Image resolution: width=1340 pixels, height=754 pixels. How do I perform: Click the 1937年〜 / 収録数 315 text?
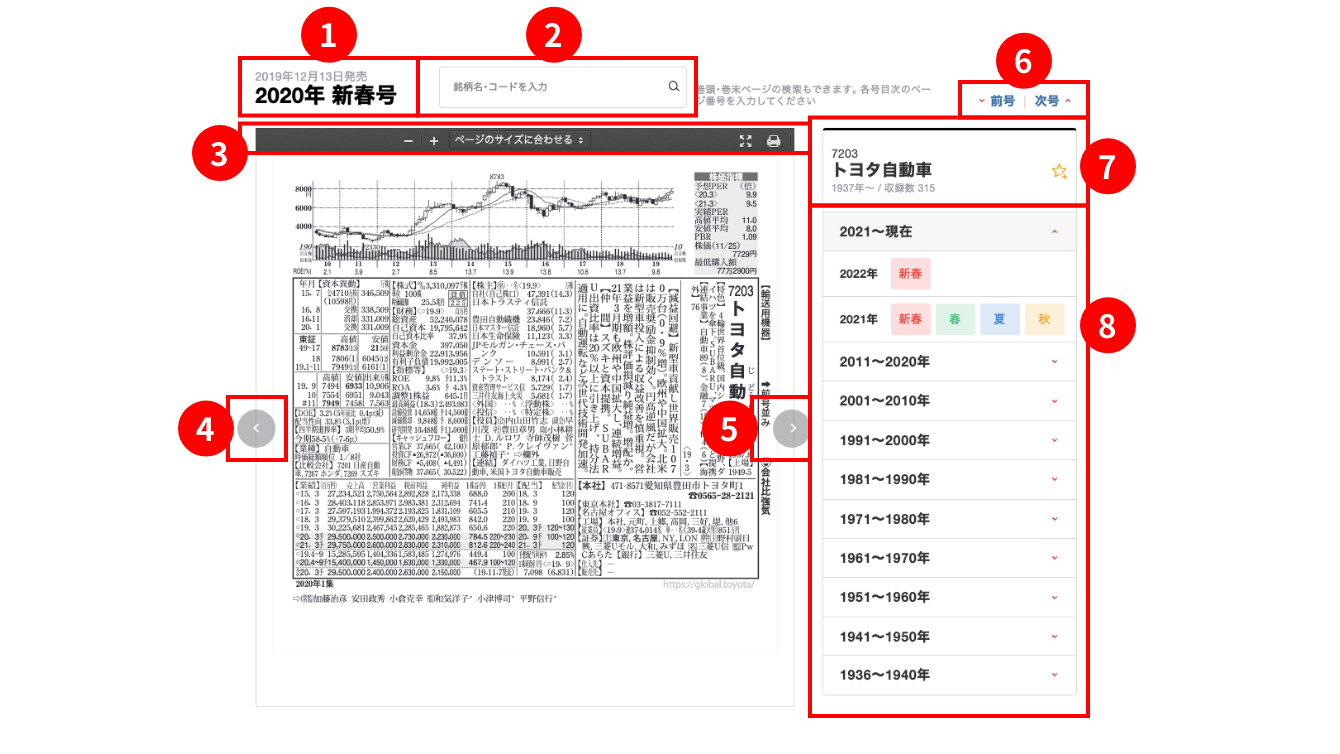883,188
